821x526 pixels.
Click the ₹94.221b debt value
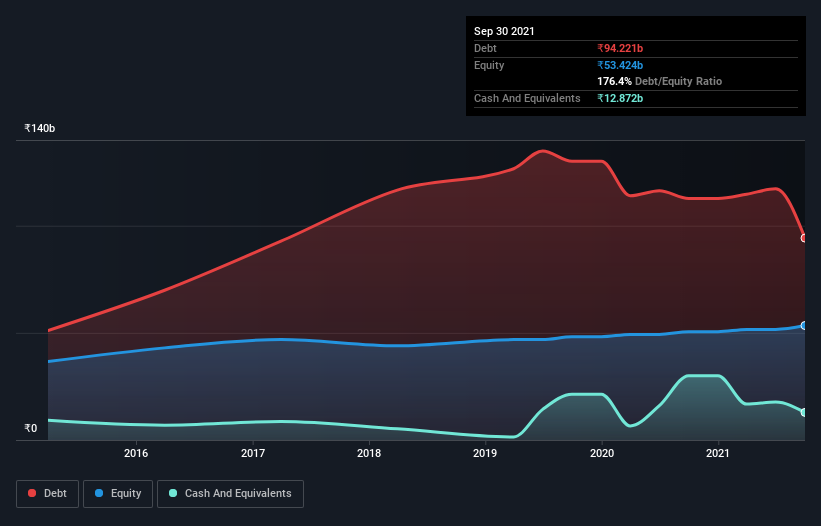coord(620,48)
